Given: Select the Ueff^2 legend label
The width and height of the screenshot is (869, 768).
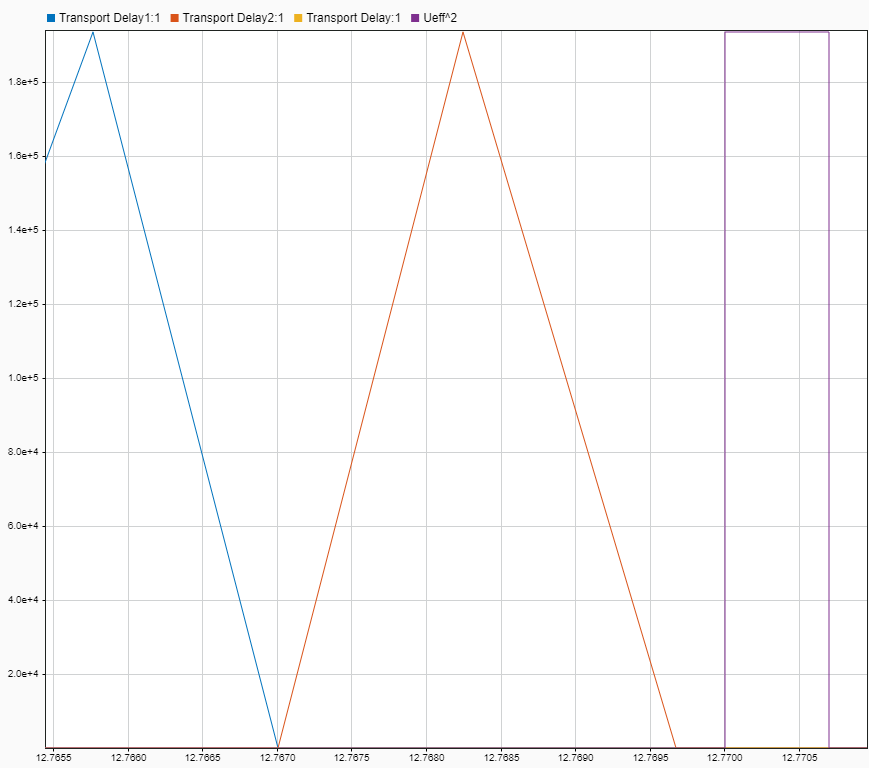Looking at the screenshot, I should [x=440, y=18].
